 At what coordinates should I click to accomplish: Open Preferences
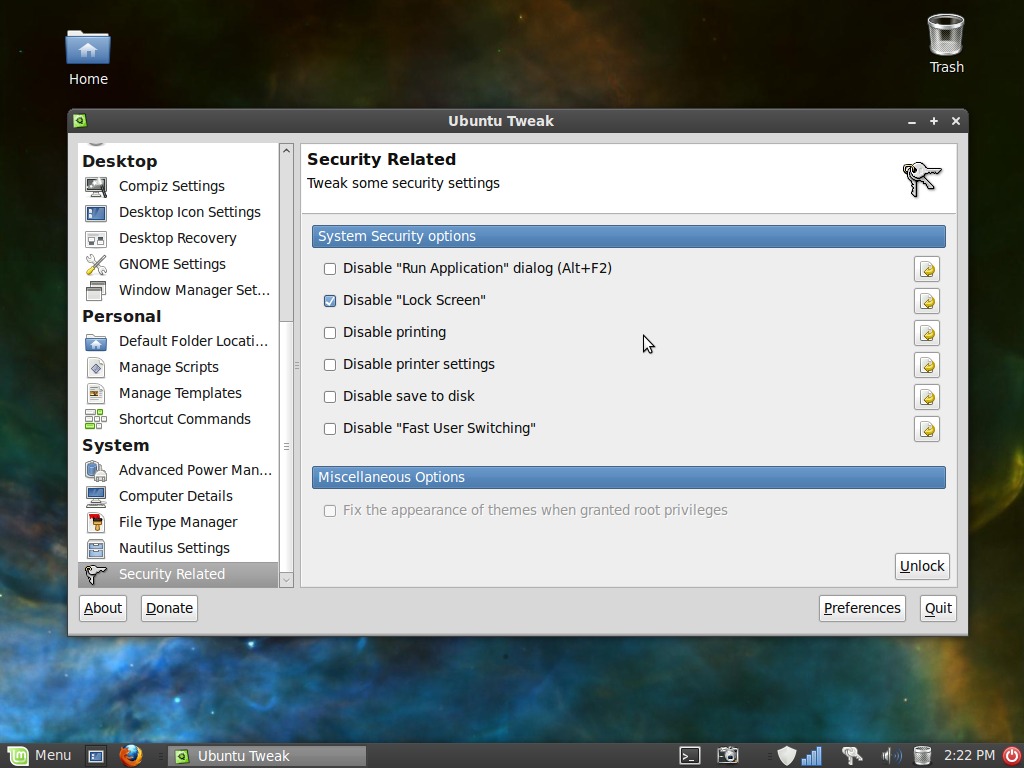(x=862, y=608)
